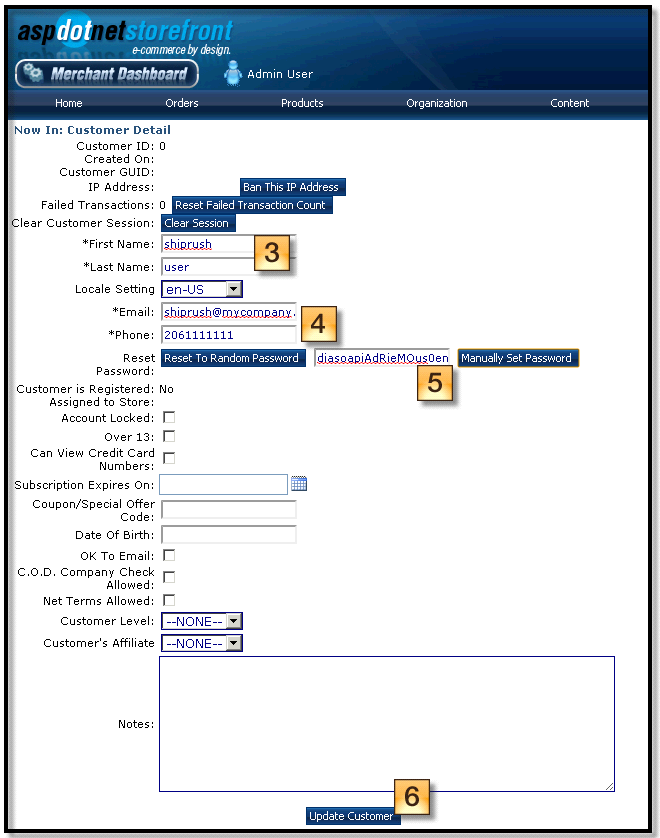Image resolution: width=660 pixels, height=838 pixels.
Task: Open the Organization menu
Action: point(437,103)
